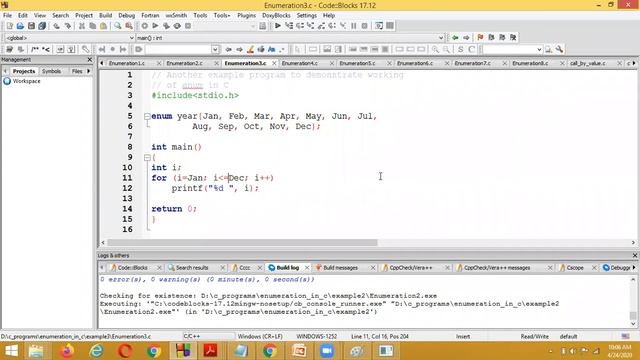
Task: Open the DoxyBlocks menu
Action: coord(276,15)
